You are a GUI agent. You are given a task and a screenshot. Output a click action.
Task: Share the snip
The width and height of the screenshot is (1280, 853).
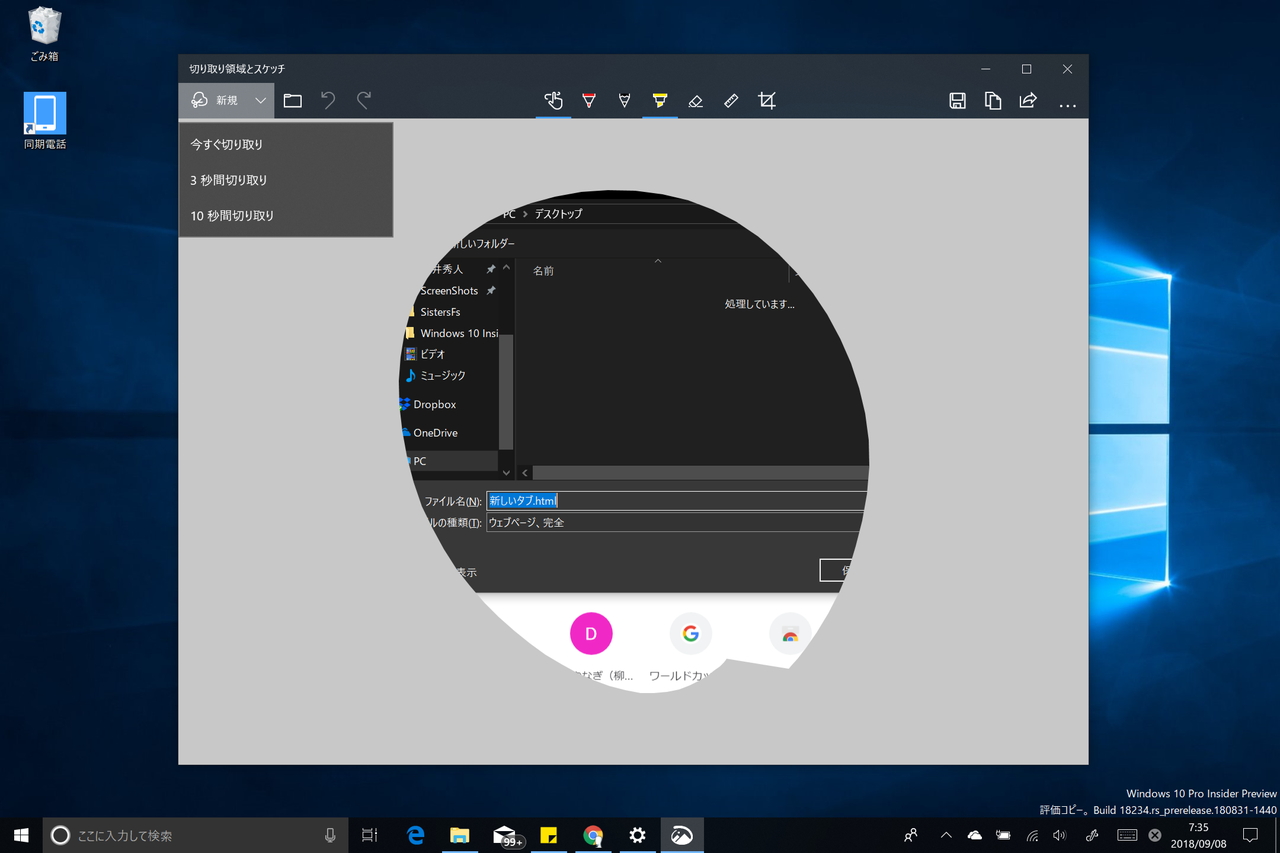pyautogui.click(x=1028, y=100)
